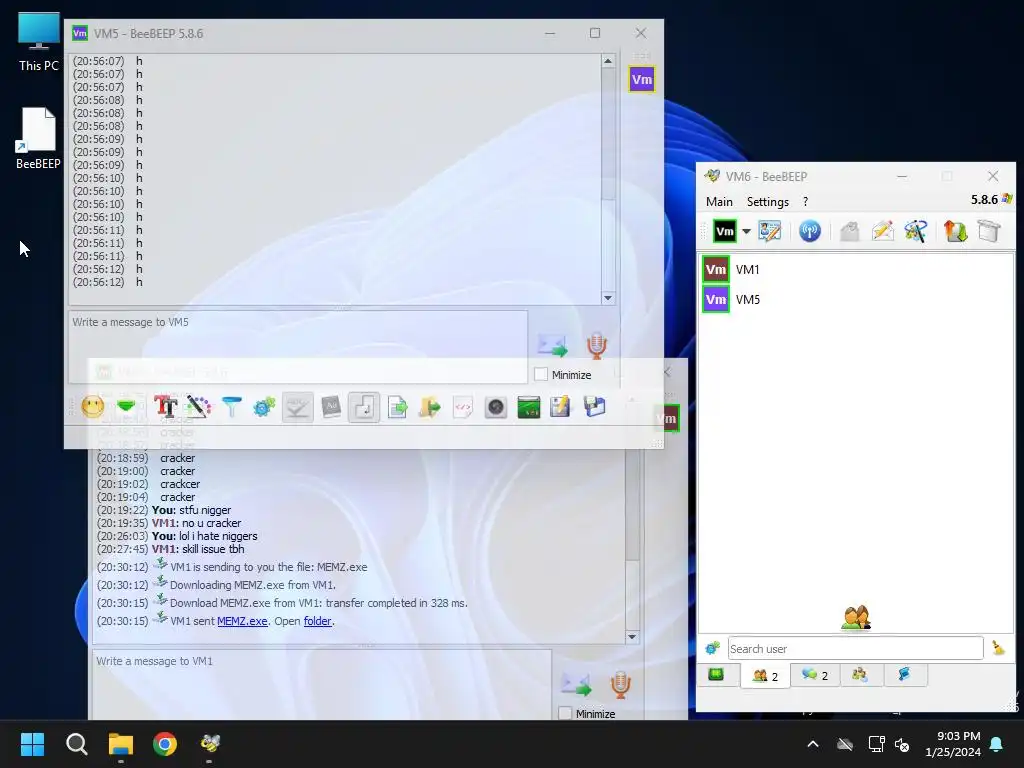Viewport: 1024px width, 768px height.
Task: Open file transfers with the up-down arrows icon
Action: (x=955, y=231)
